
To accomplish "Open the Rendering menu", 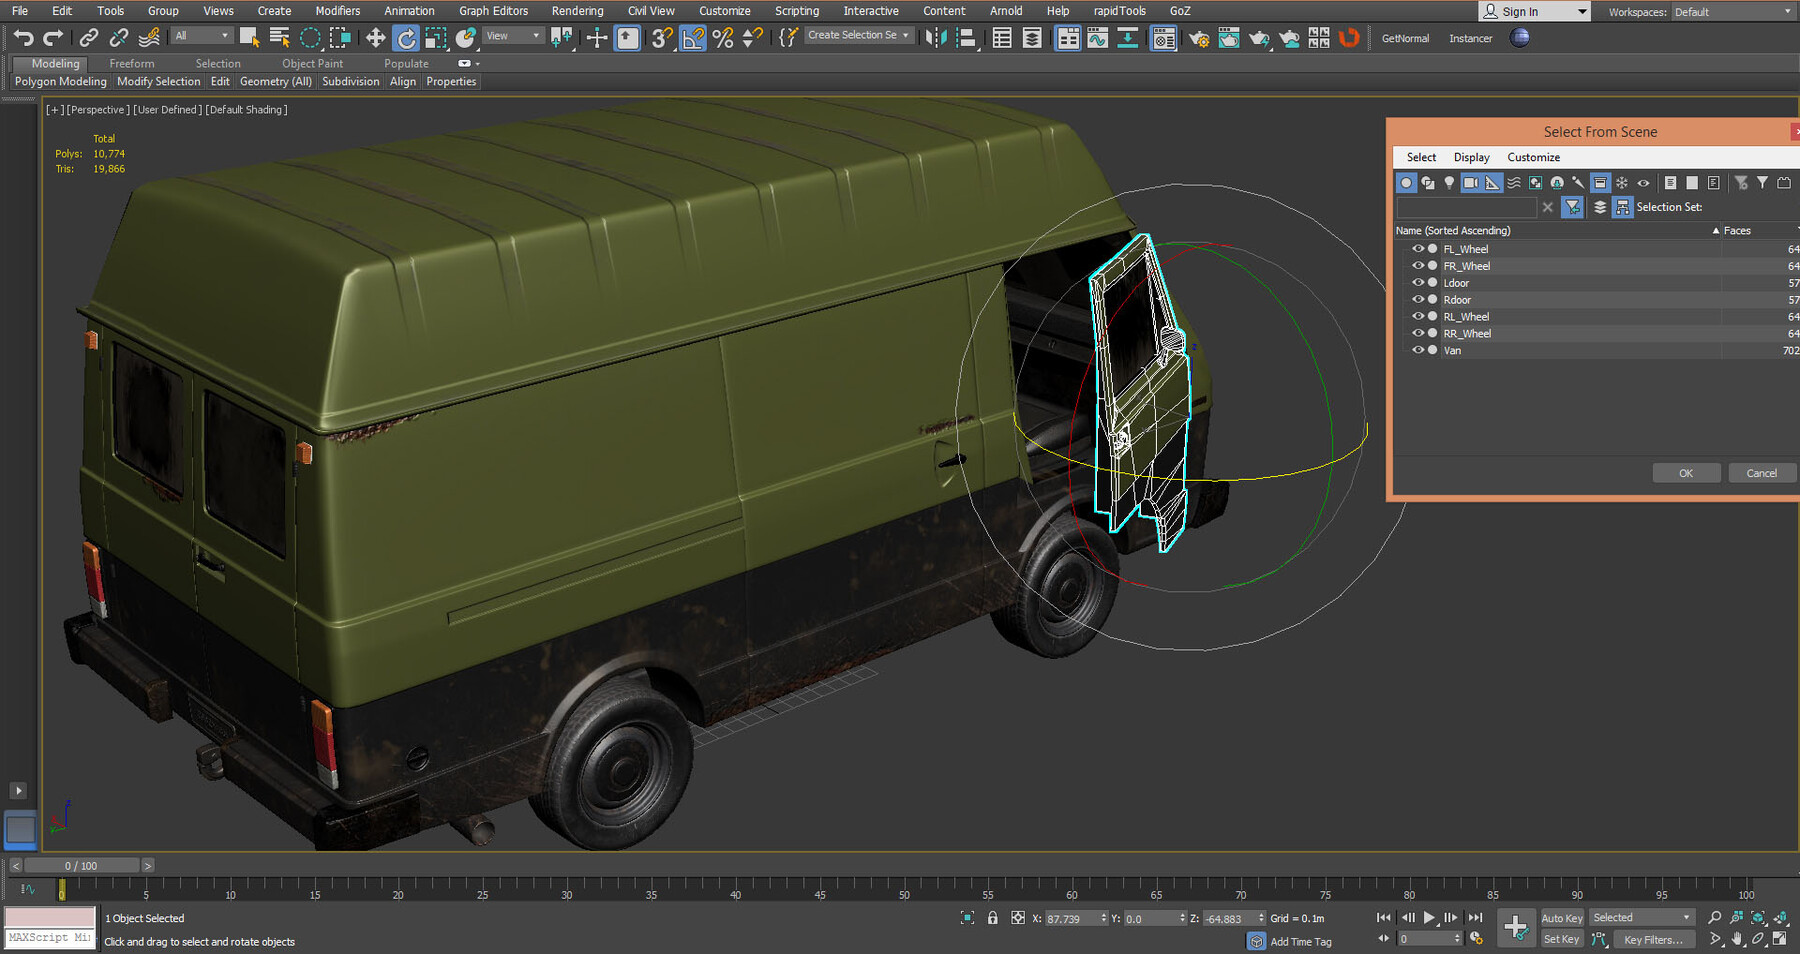I will (577, 11).
